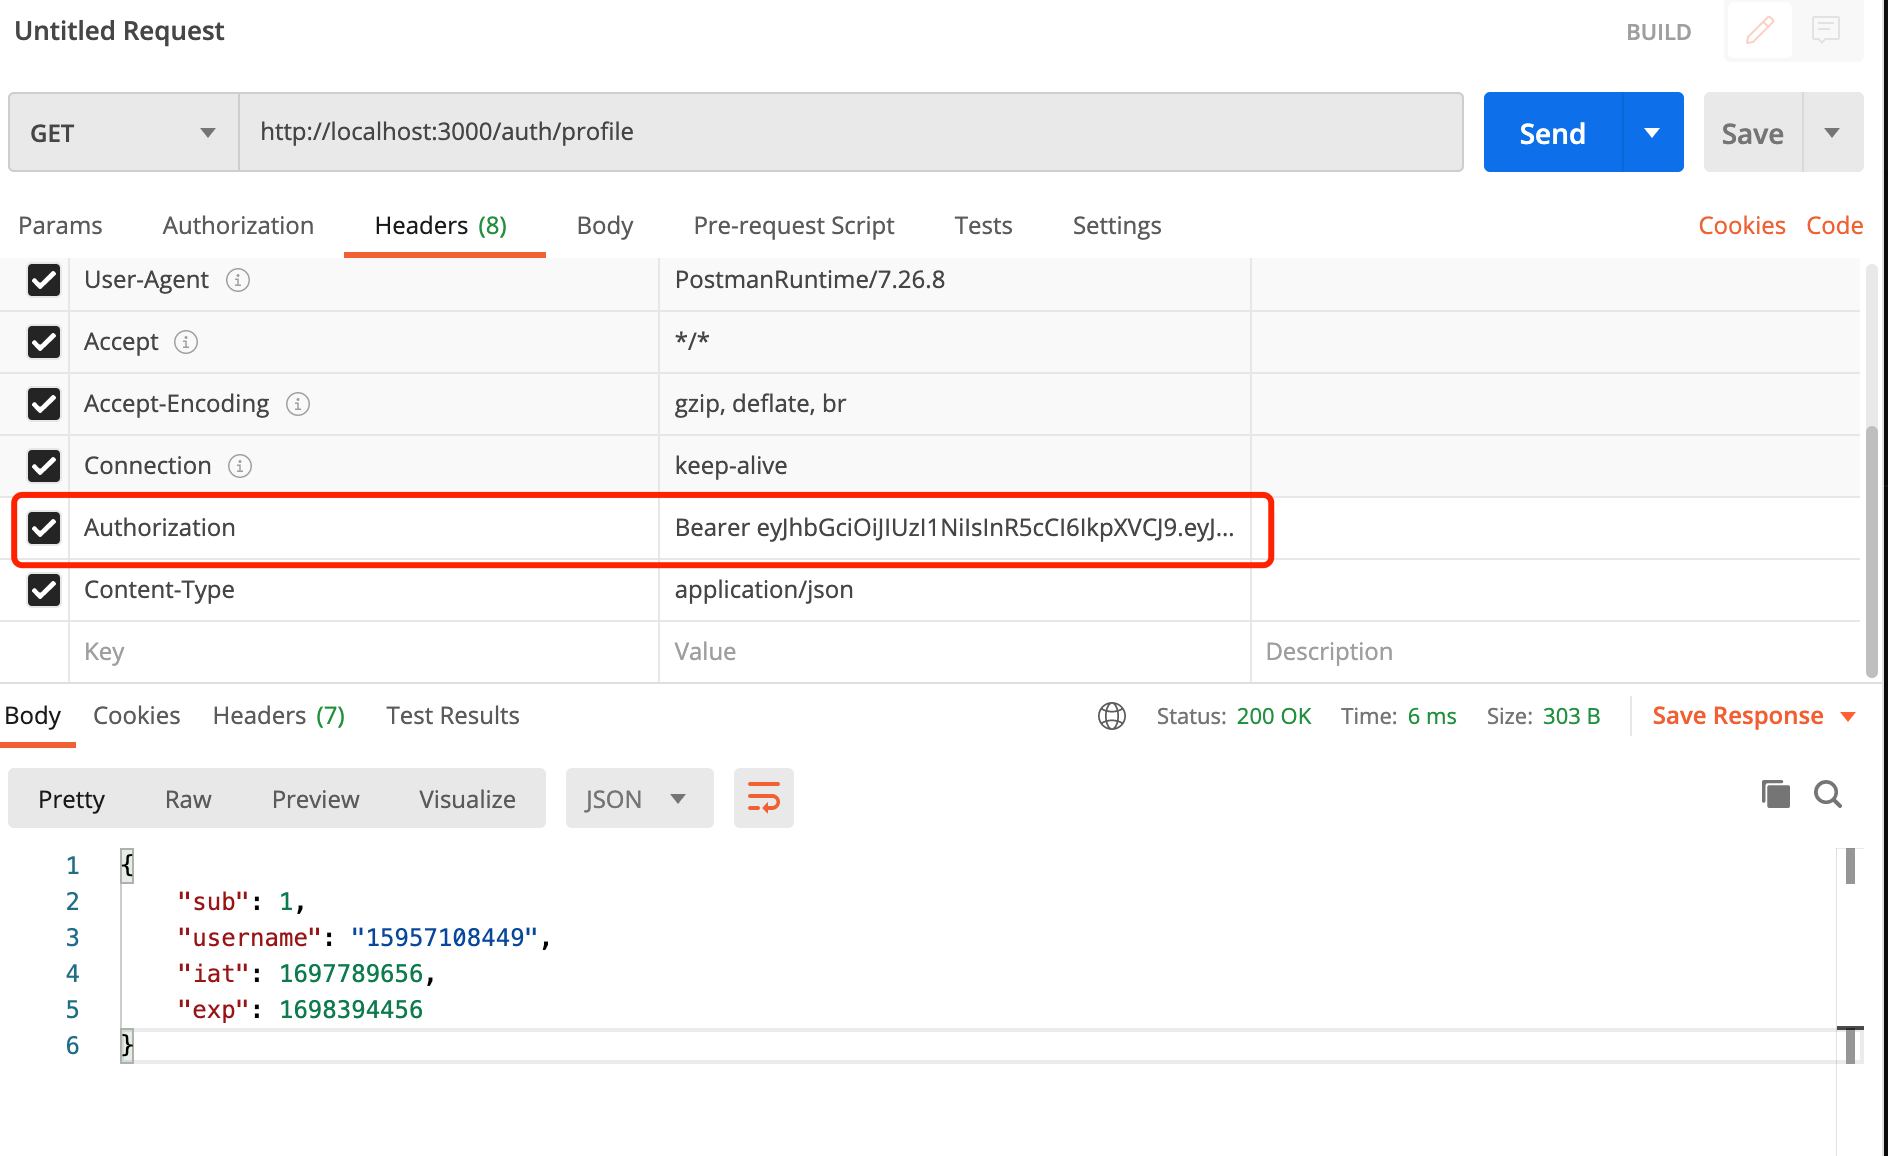Image resolution: width=1888 pixels, height=1156 pixels.
Task: Click the globe network icon near Status
Action: point(1112,716)
